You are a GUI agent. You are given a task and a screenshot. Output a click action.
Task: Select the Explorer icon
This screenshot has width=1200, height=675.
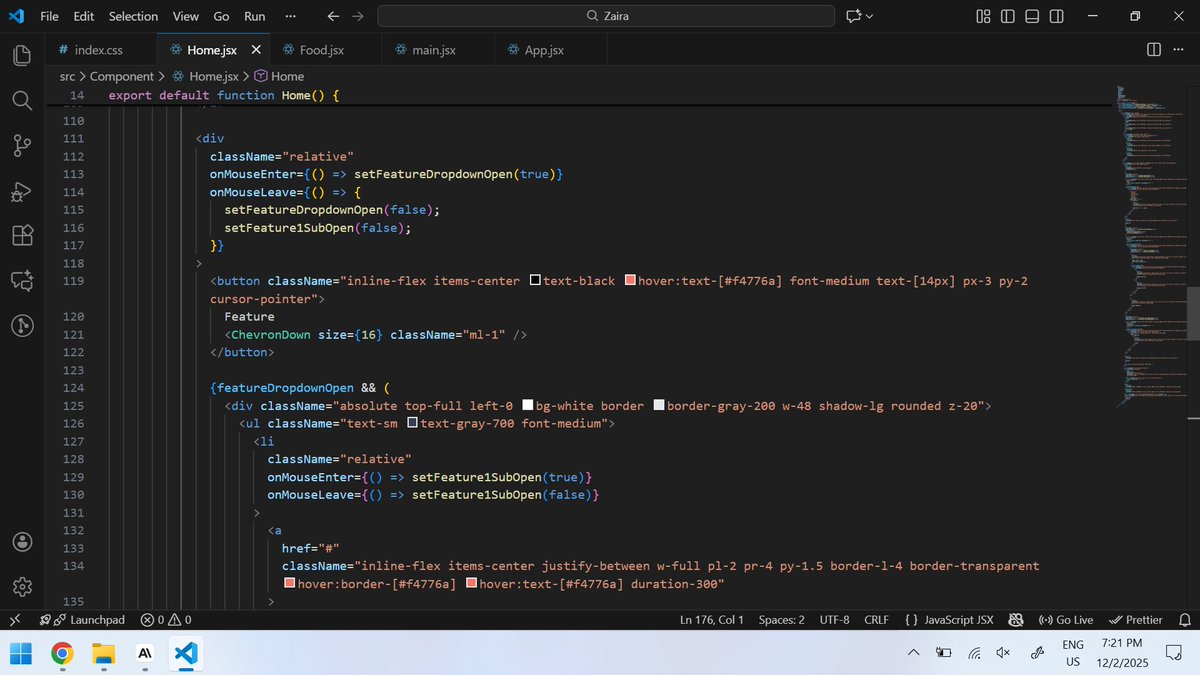coord(21,55)
